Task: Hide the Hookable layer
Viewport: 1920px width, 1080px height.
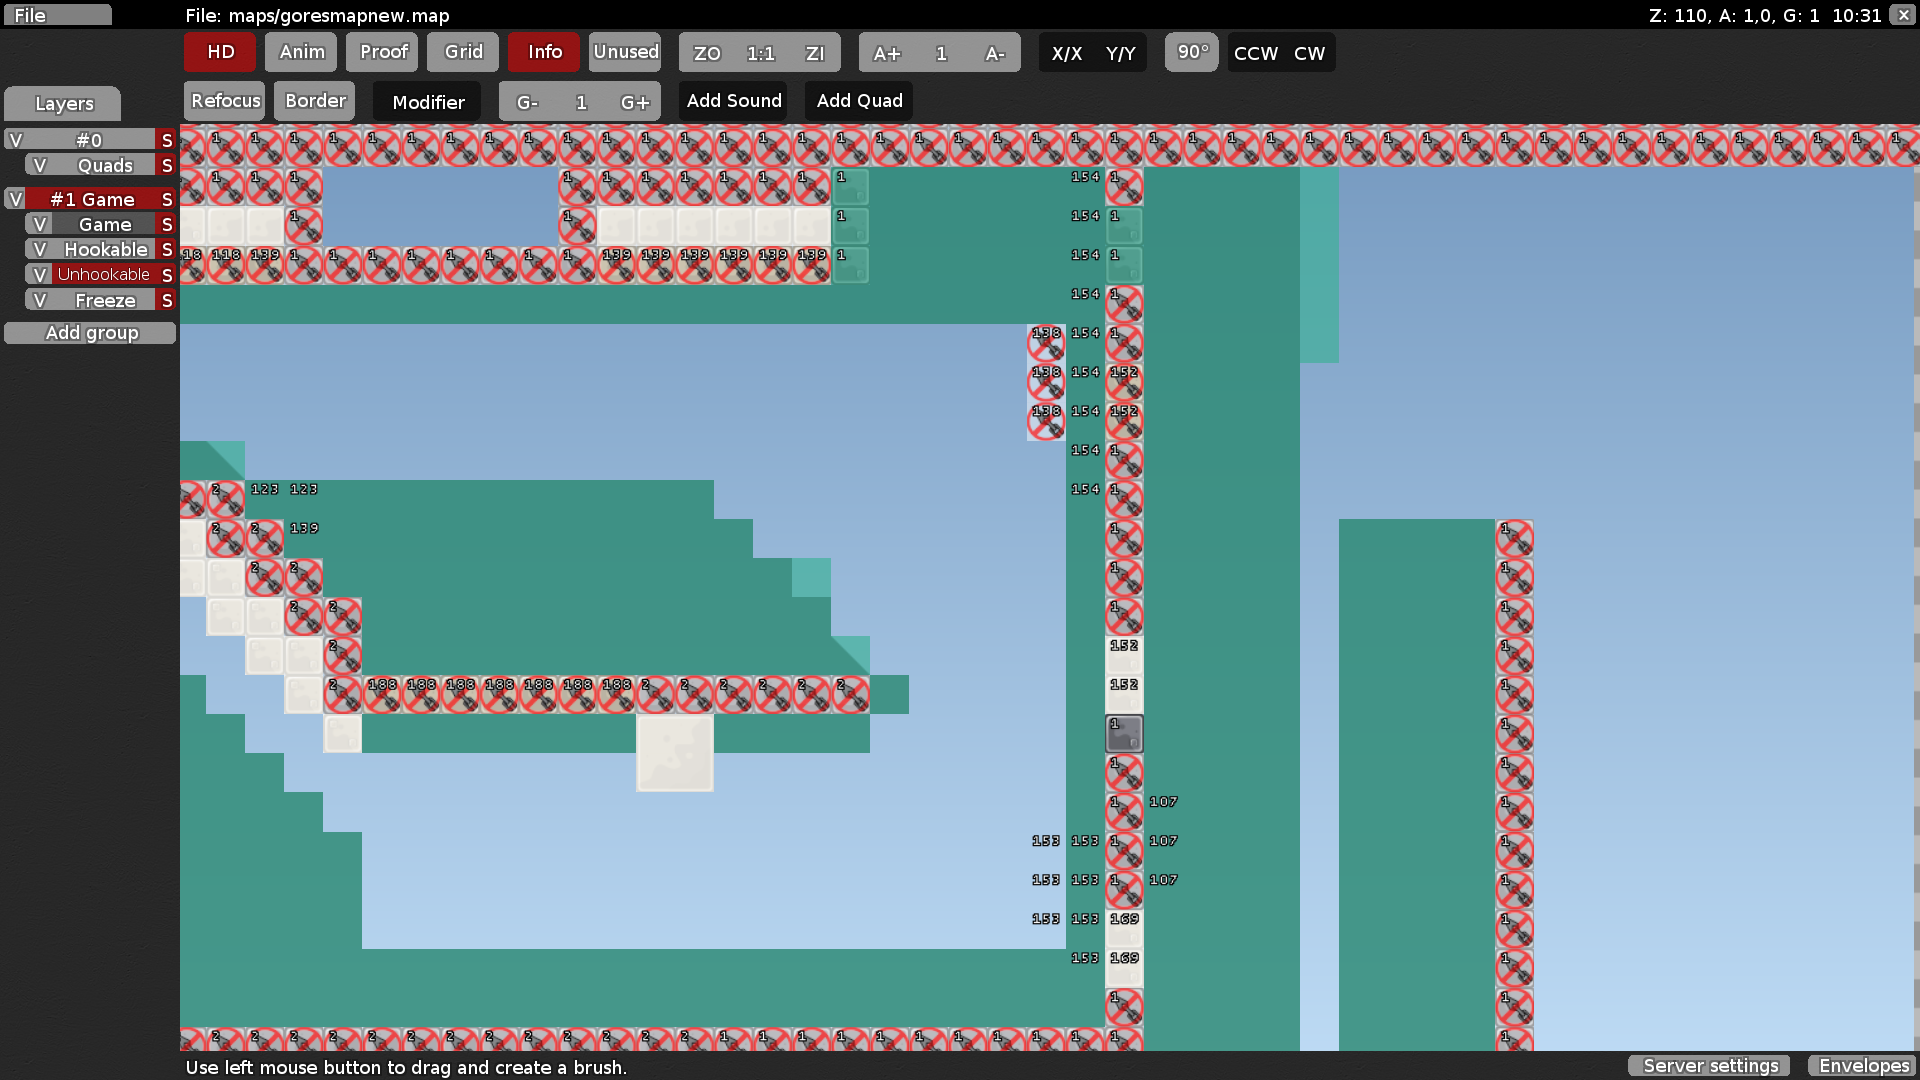Action: pyautogui.click(x=40, y=249)
